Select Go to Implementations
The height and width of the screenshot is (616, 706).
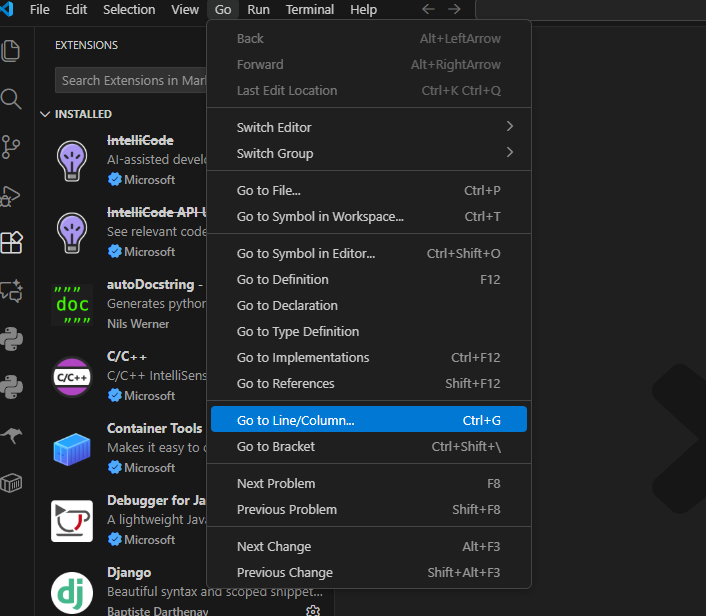[369, 358]
